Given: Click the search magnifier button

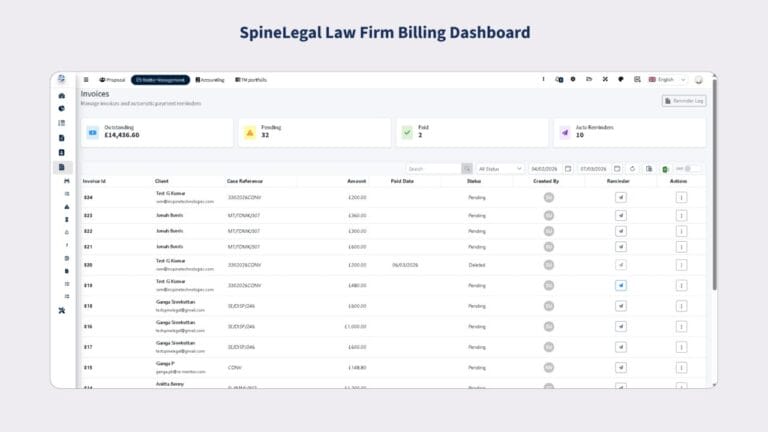Looking at the screenshot, I should point(467,169).
